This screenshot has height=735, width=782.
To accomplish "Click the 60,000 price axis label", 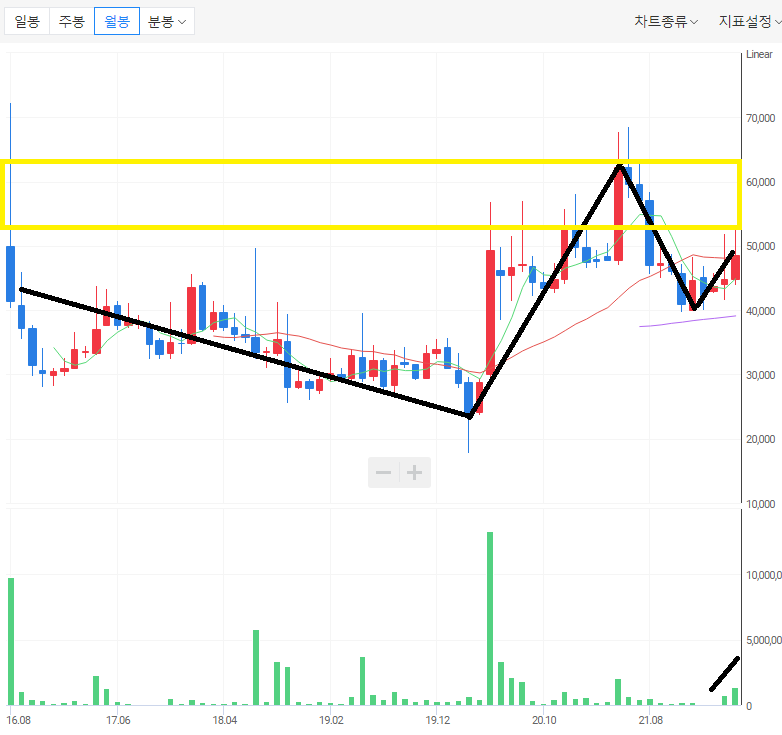I will tap(761, 182).
